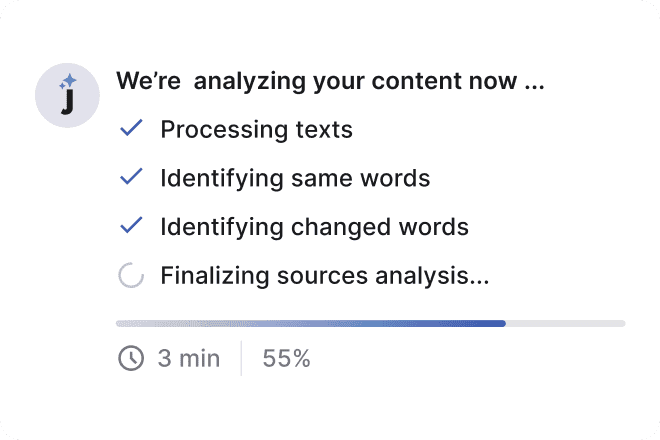Click the "Identifying same words" step label

pyautogui.click(x=295, y=178)
